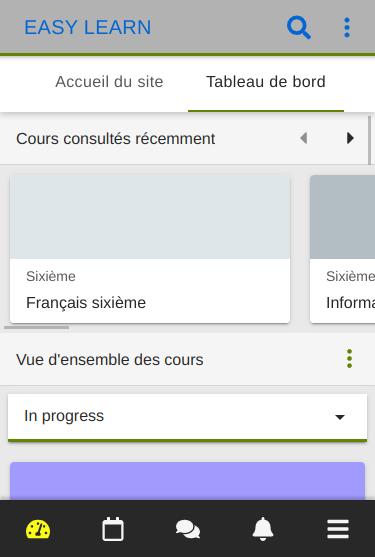The width and height of the screenshot is (375, 557).
Task: Click the EASY LEARN site title
Action: [88, 27]
